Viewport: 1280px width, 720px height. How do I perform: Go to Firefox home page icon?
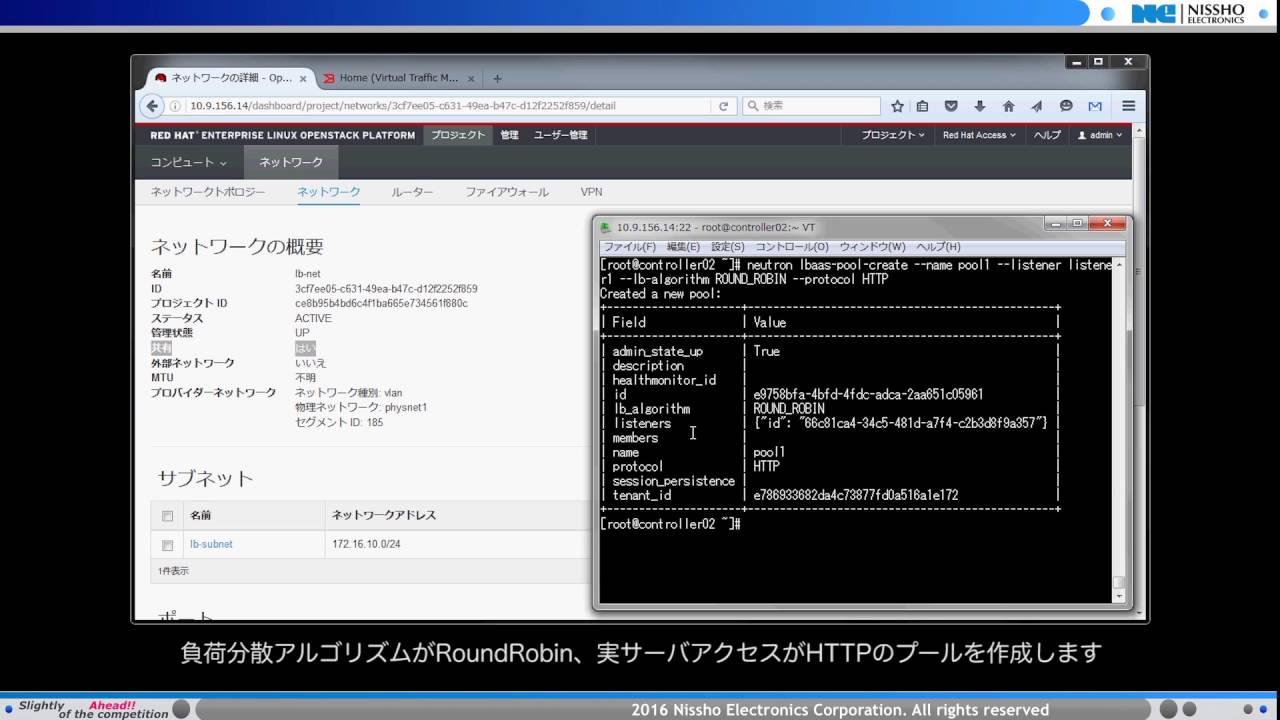click(1008, 106)
